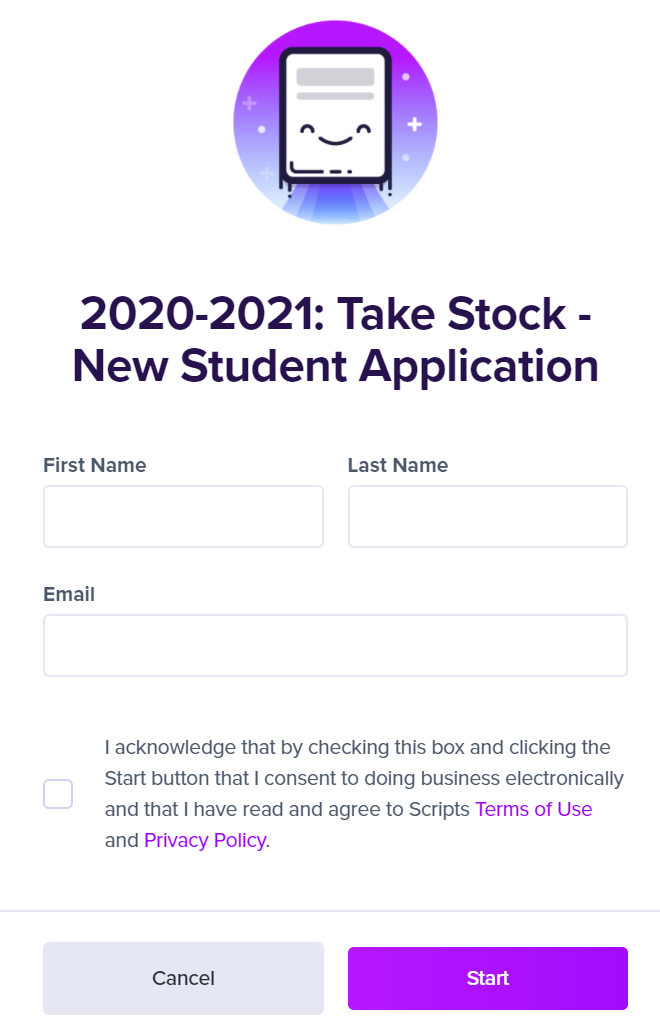Click into the First Name field
The image size is (660, 1034).
tap(183, 516)
